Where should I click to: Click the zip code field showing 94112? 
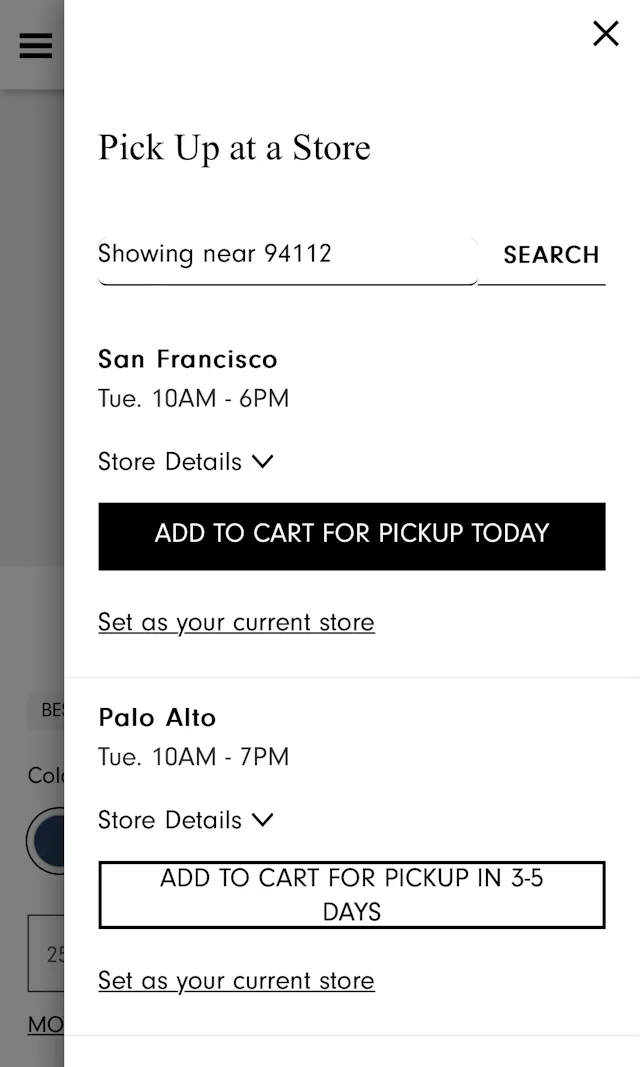(x=287, y=254)
